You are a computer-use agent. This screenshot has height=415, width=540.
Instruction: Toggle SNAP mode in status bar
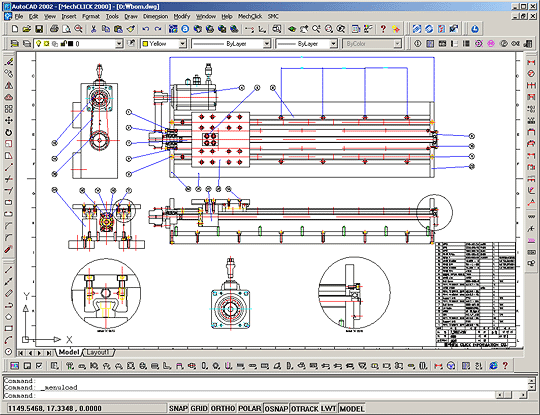[178, 408]
